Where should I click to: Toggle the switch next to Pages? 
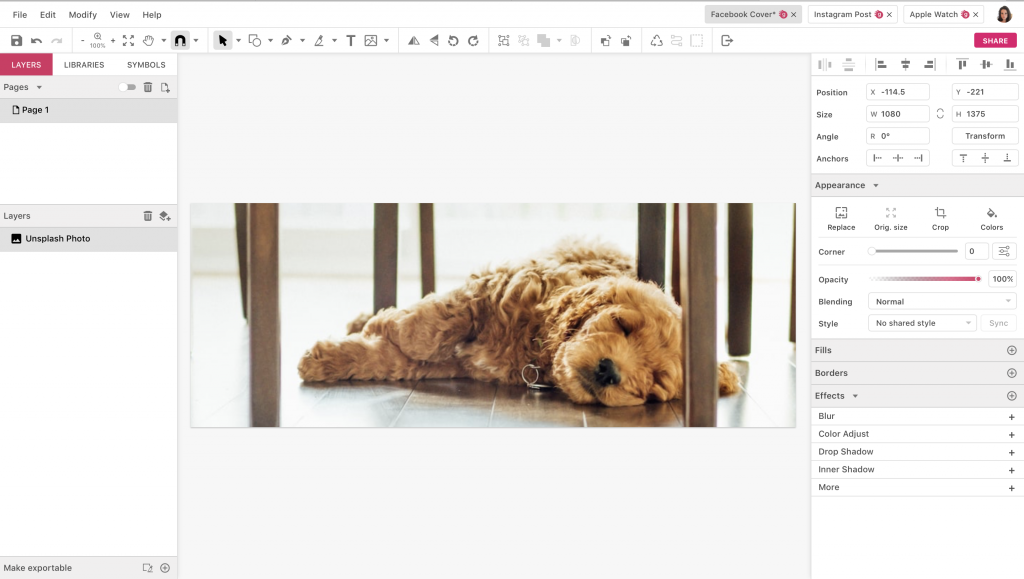(x=126, y=87)
